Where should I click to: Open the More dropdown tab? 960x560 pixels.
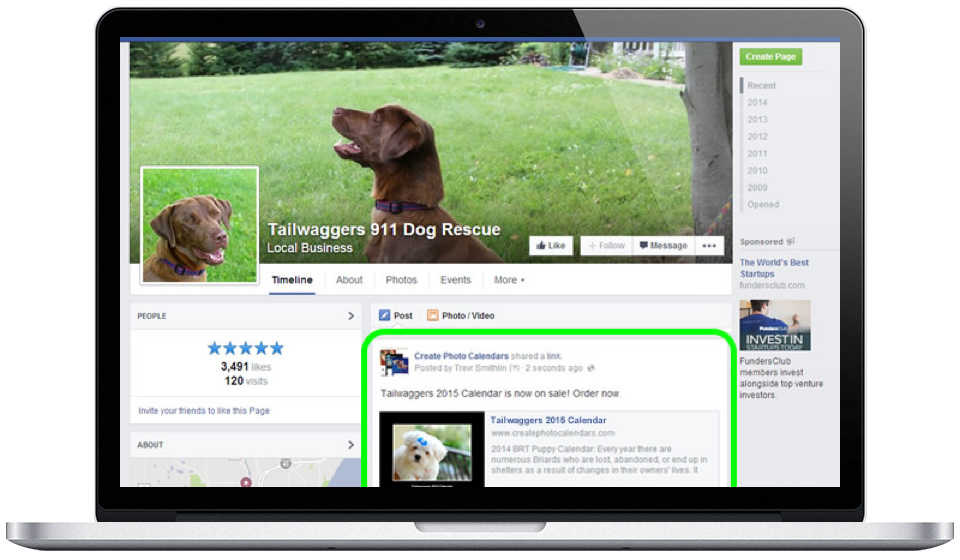(x=509, y=280)
